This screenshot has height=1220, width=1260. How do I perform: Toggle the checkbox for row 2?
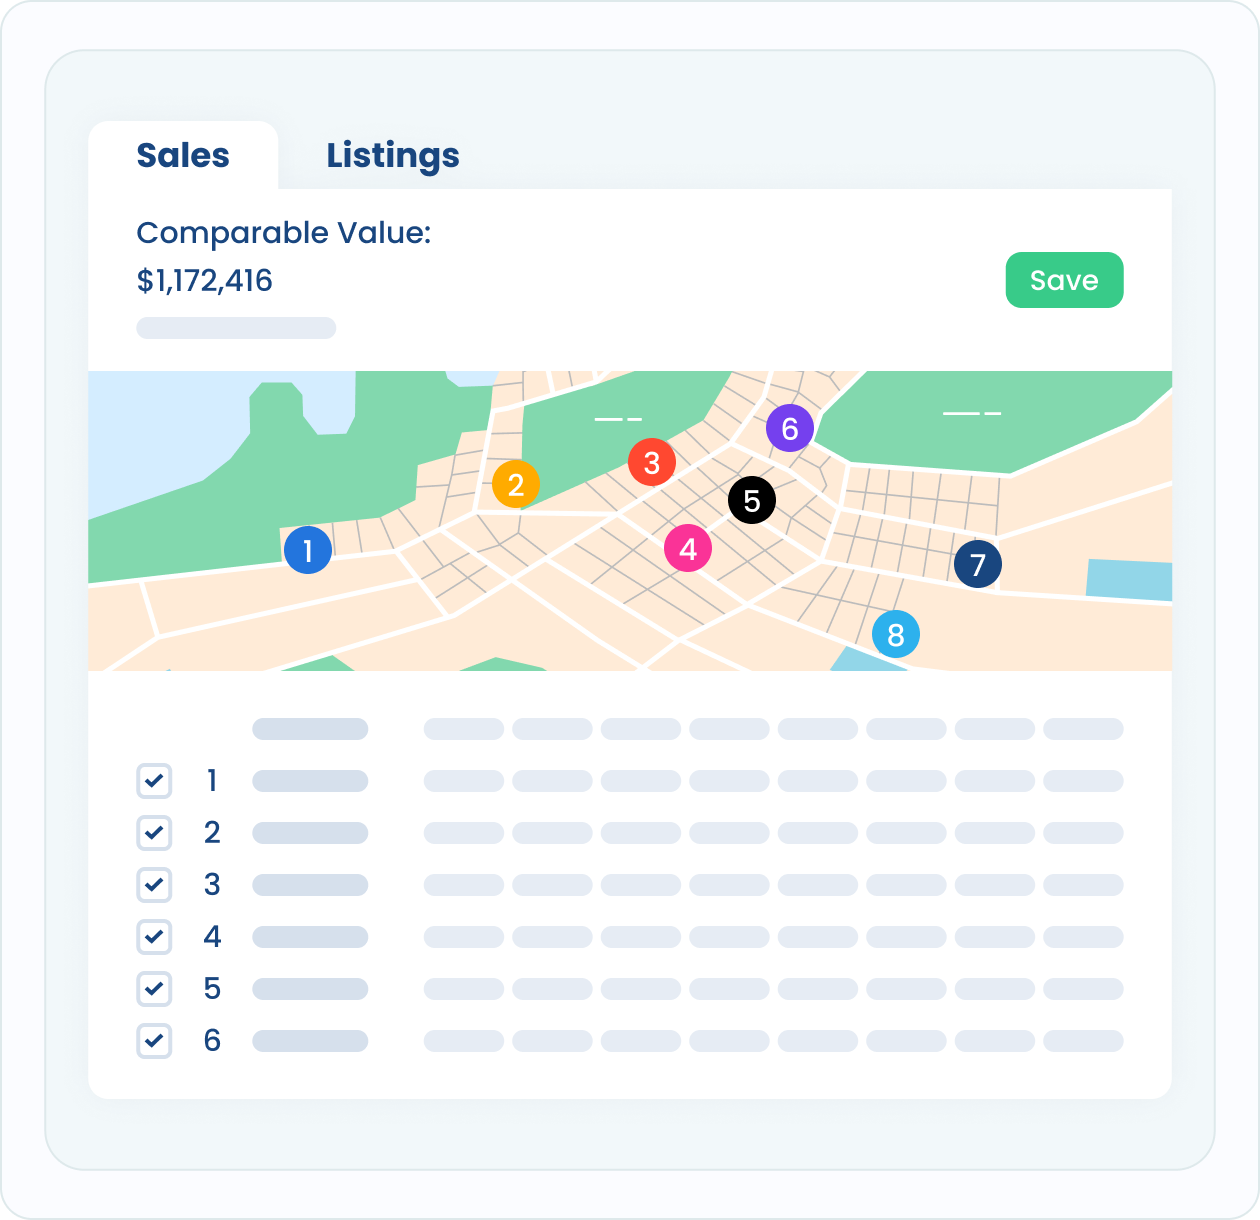pos(154,833)
